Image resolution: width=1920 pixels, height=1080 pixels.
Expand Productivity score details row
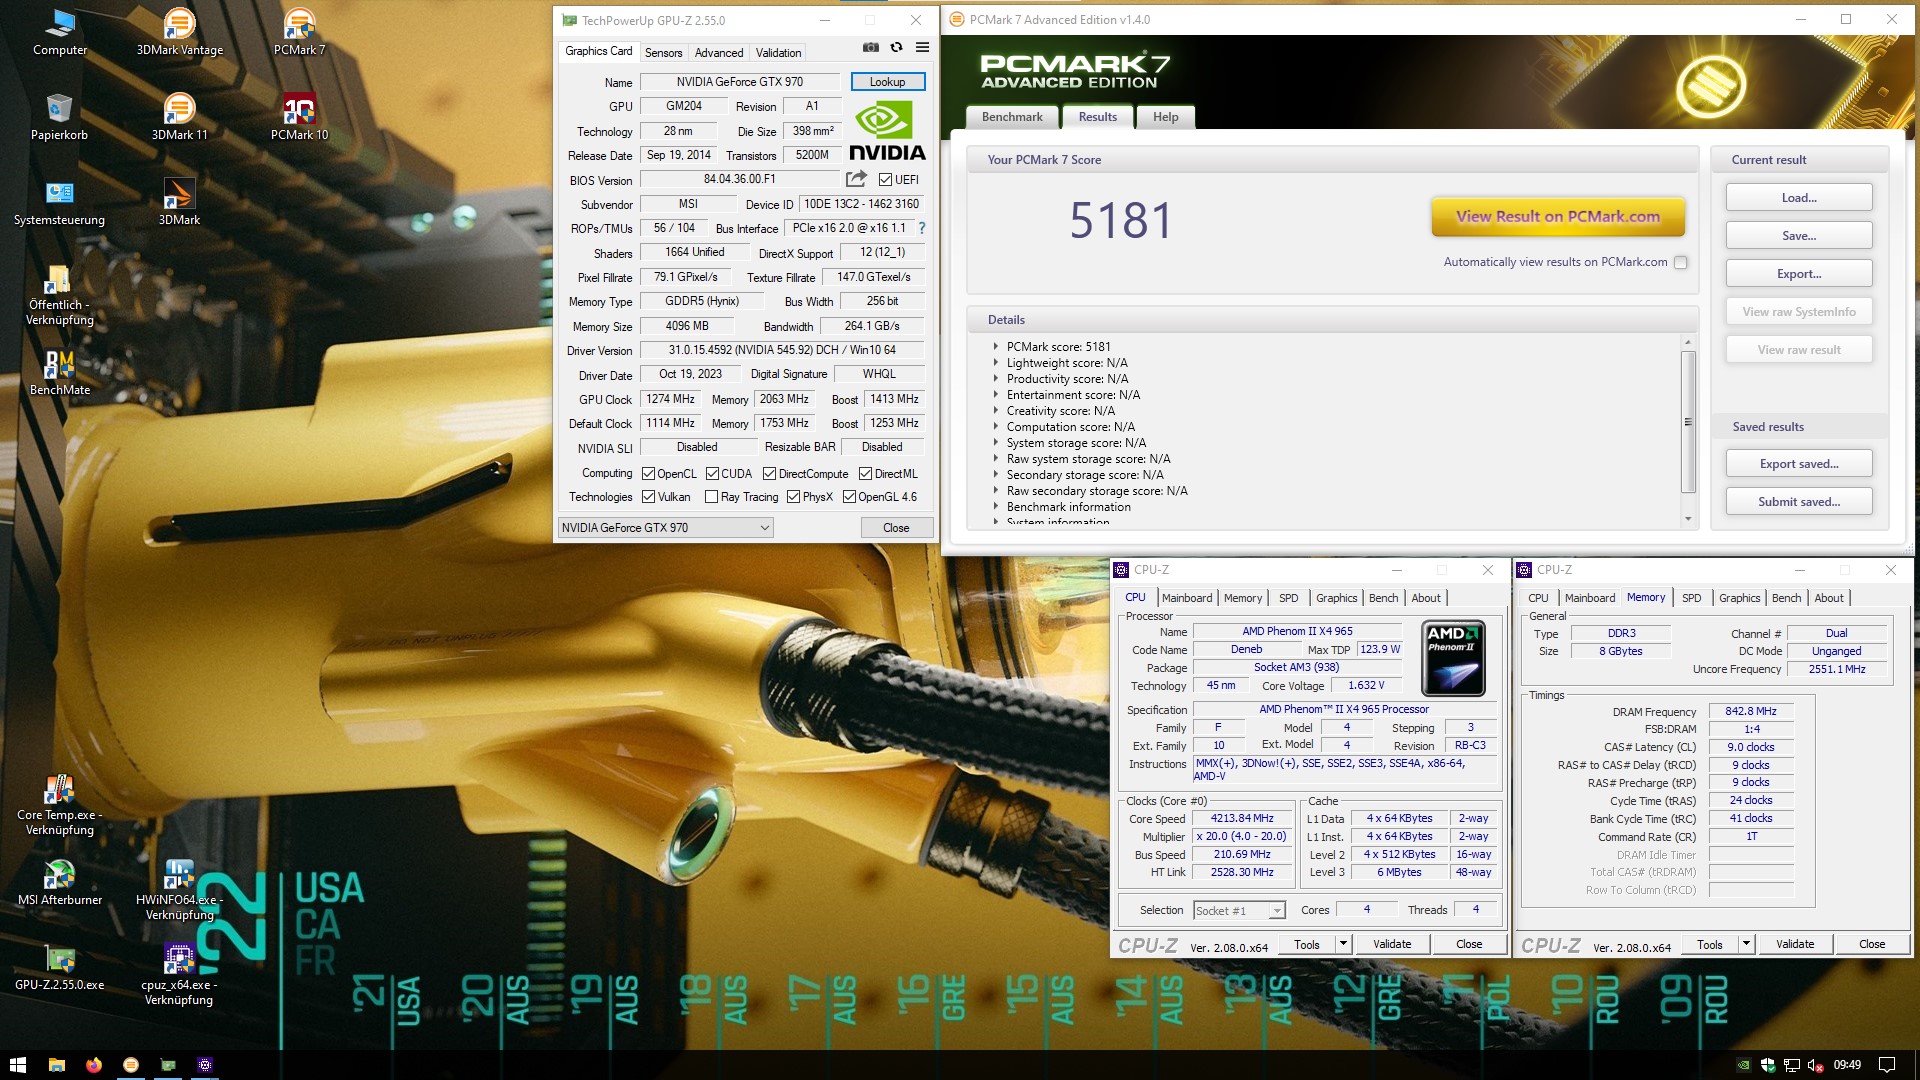[996, 379]
